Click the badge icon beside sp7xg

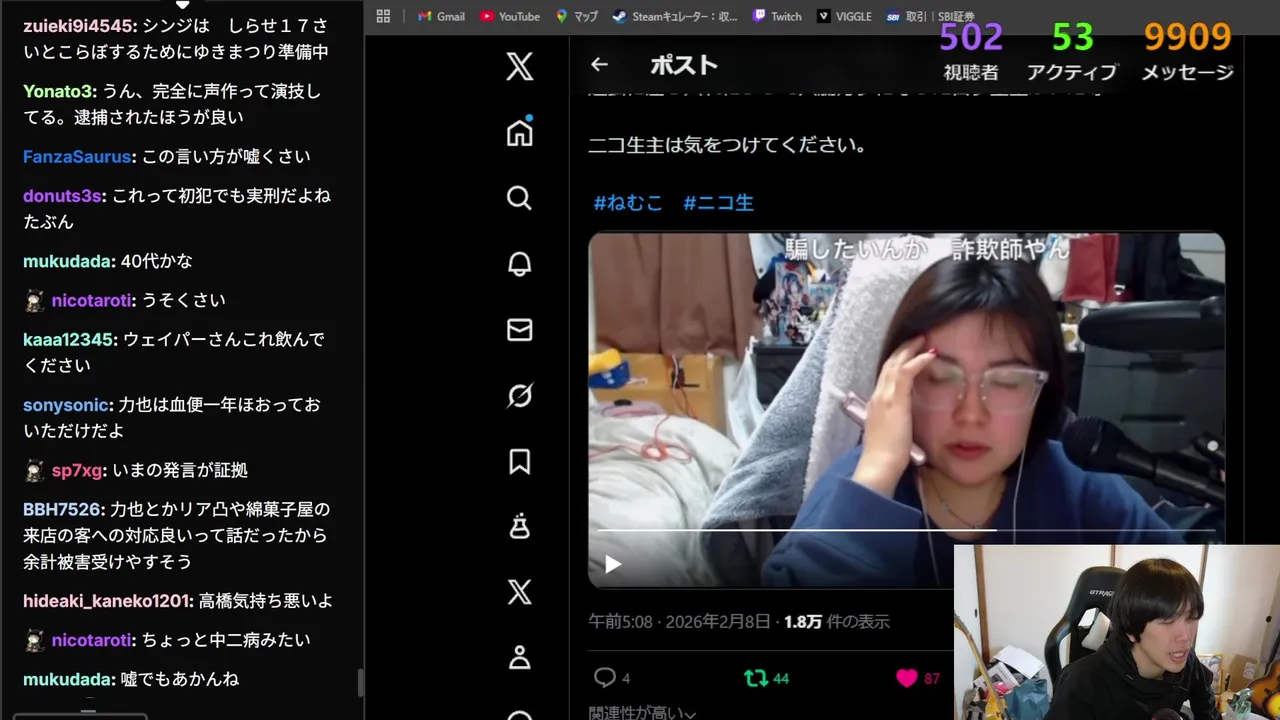click(x=35, y=470)
